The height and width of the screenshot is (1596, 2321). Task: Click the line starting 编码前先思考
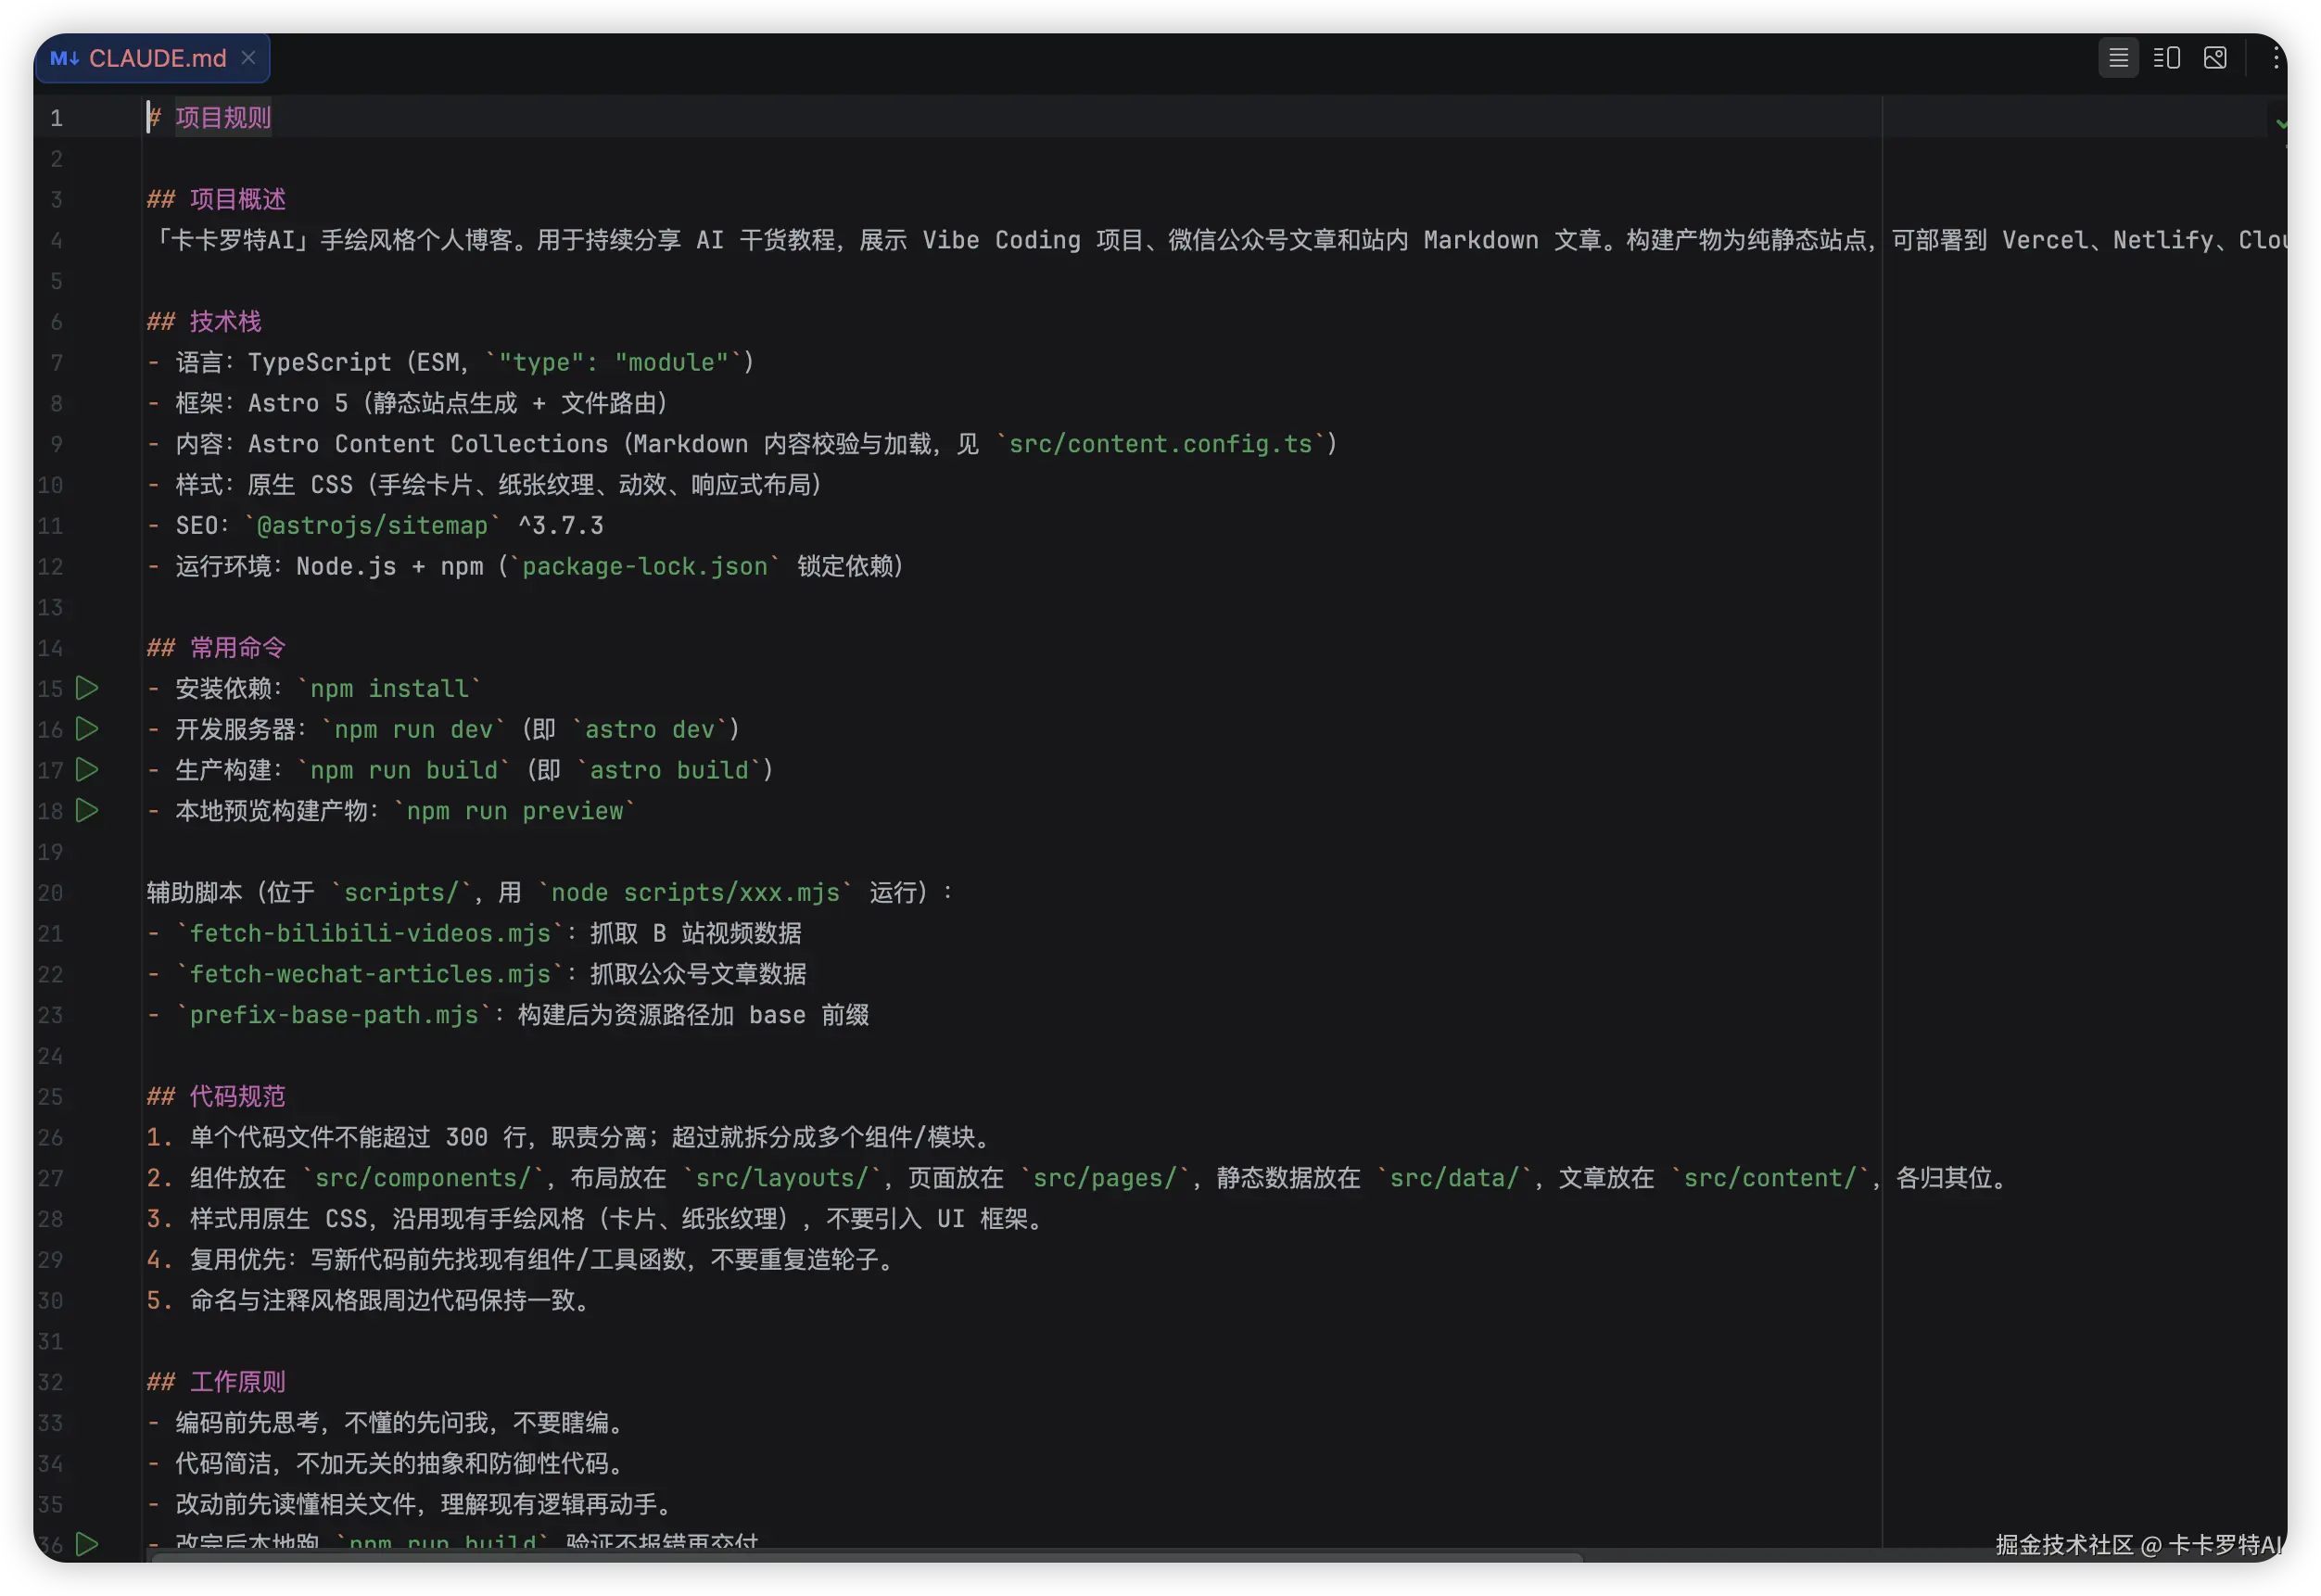pyautogui.click(x=391, y=1422)
